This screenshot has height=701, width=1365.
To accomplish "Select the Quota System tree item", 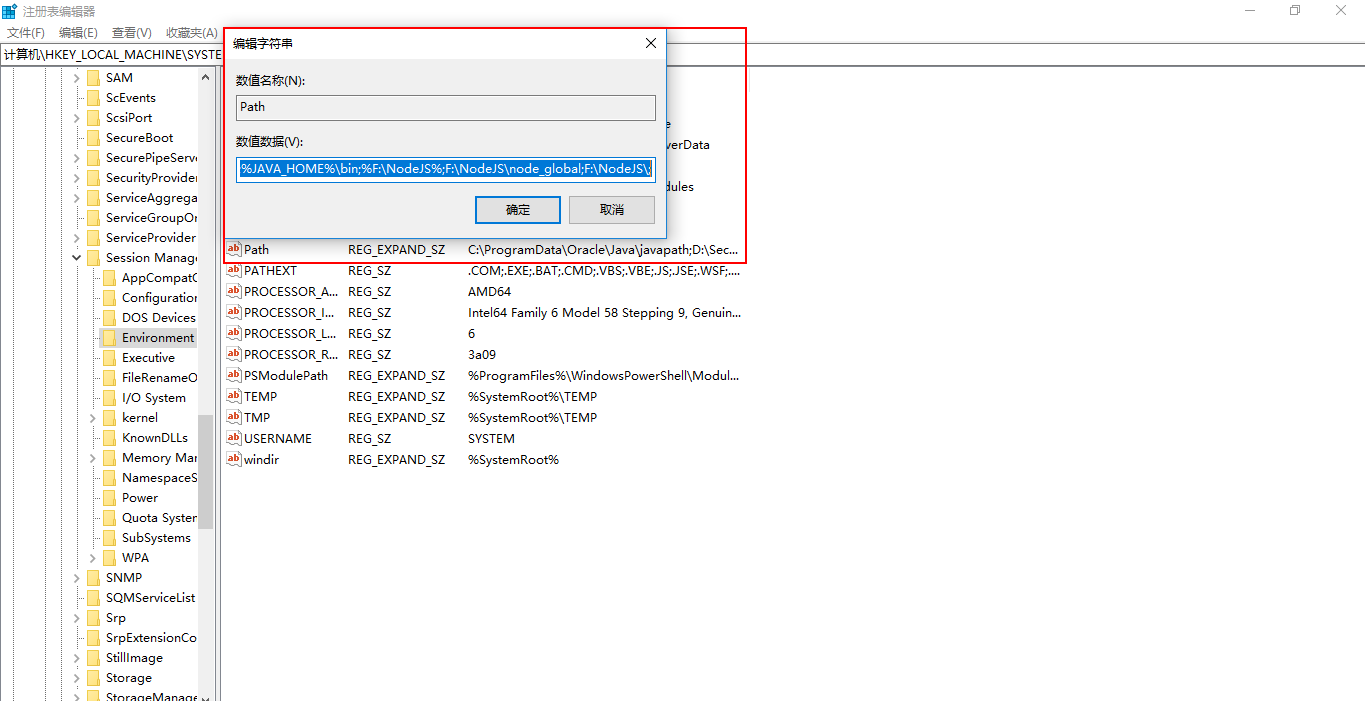I will [x=159, y=518].
